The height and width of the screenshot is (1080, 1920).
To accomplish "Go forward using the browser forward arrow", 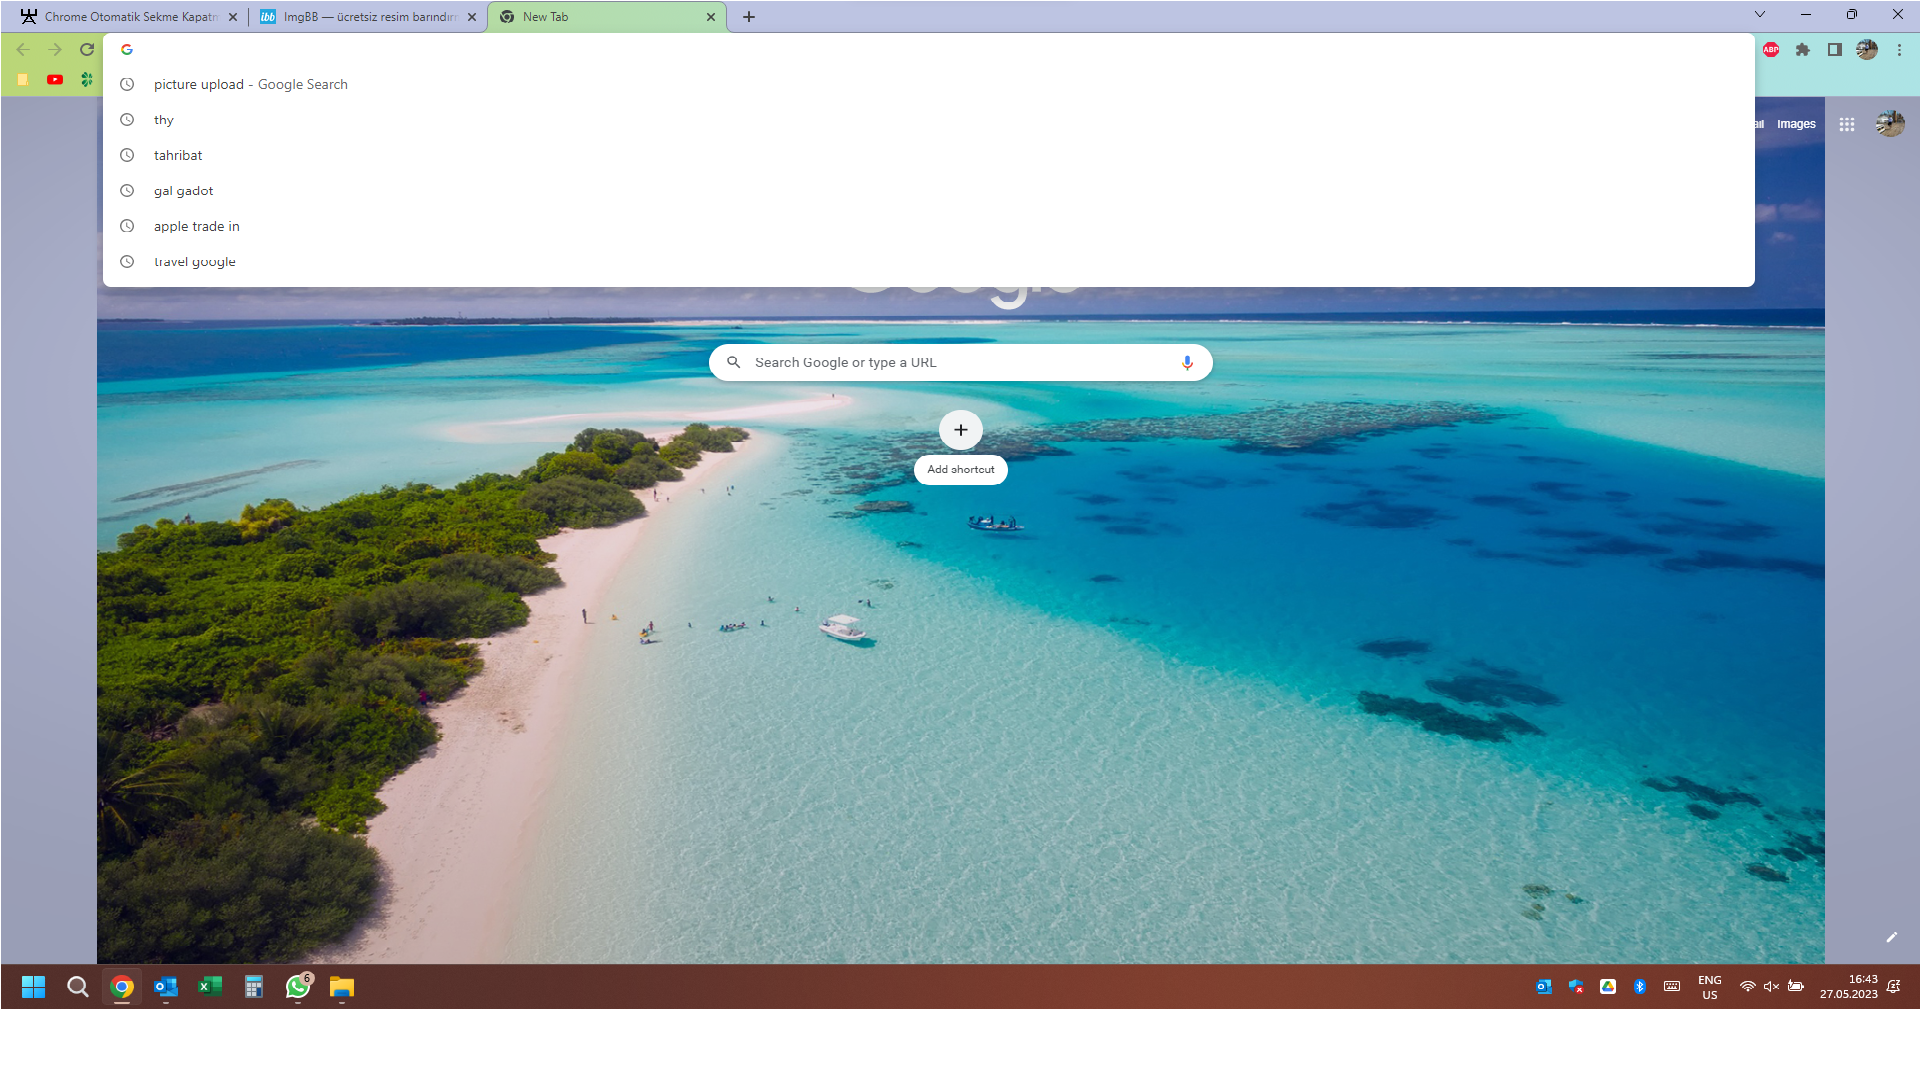I will coord(55,49).
